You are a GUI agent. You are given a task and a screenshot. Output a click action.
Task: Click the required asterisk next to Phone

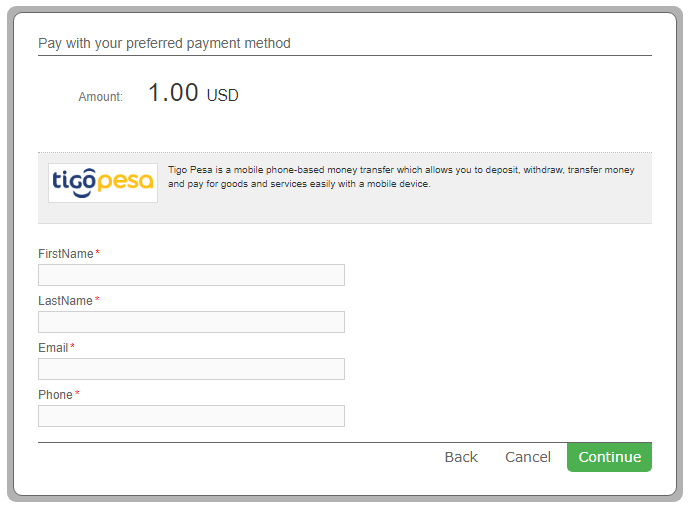(x=77, y=393)
